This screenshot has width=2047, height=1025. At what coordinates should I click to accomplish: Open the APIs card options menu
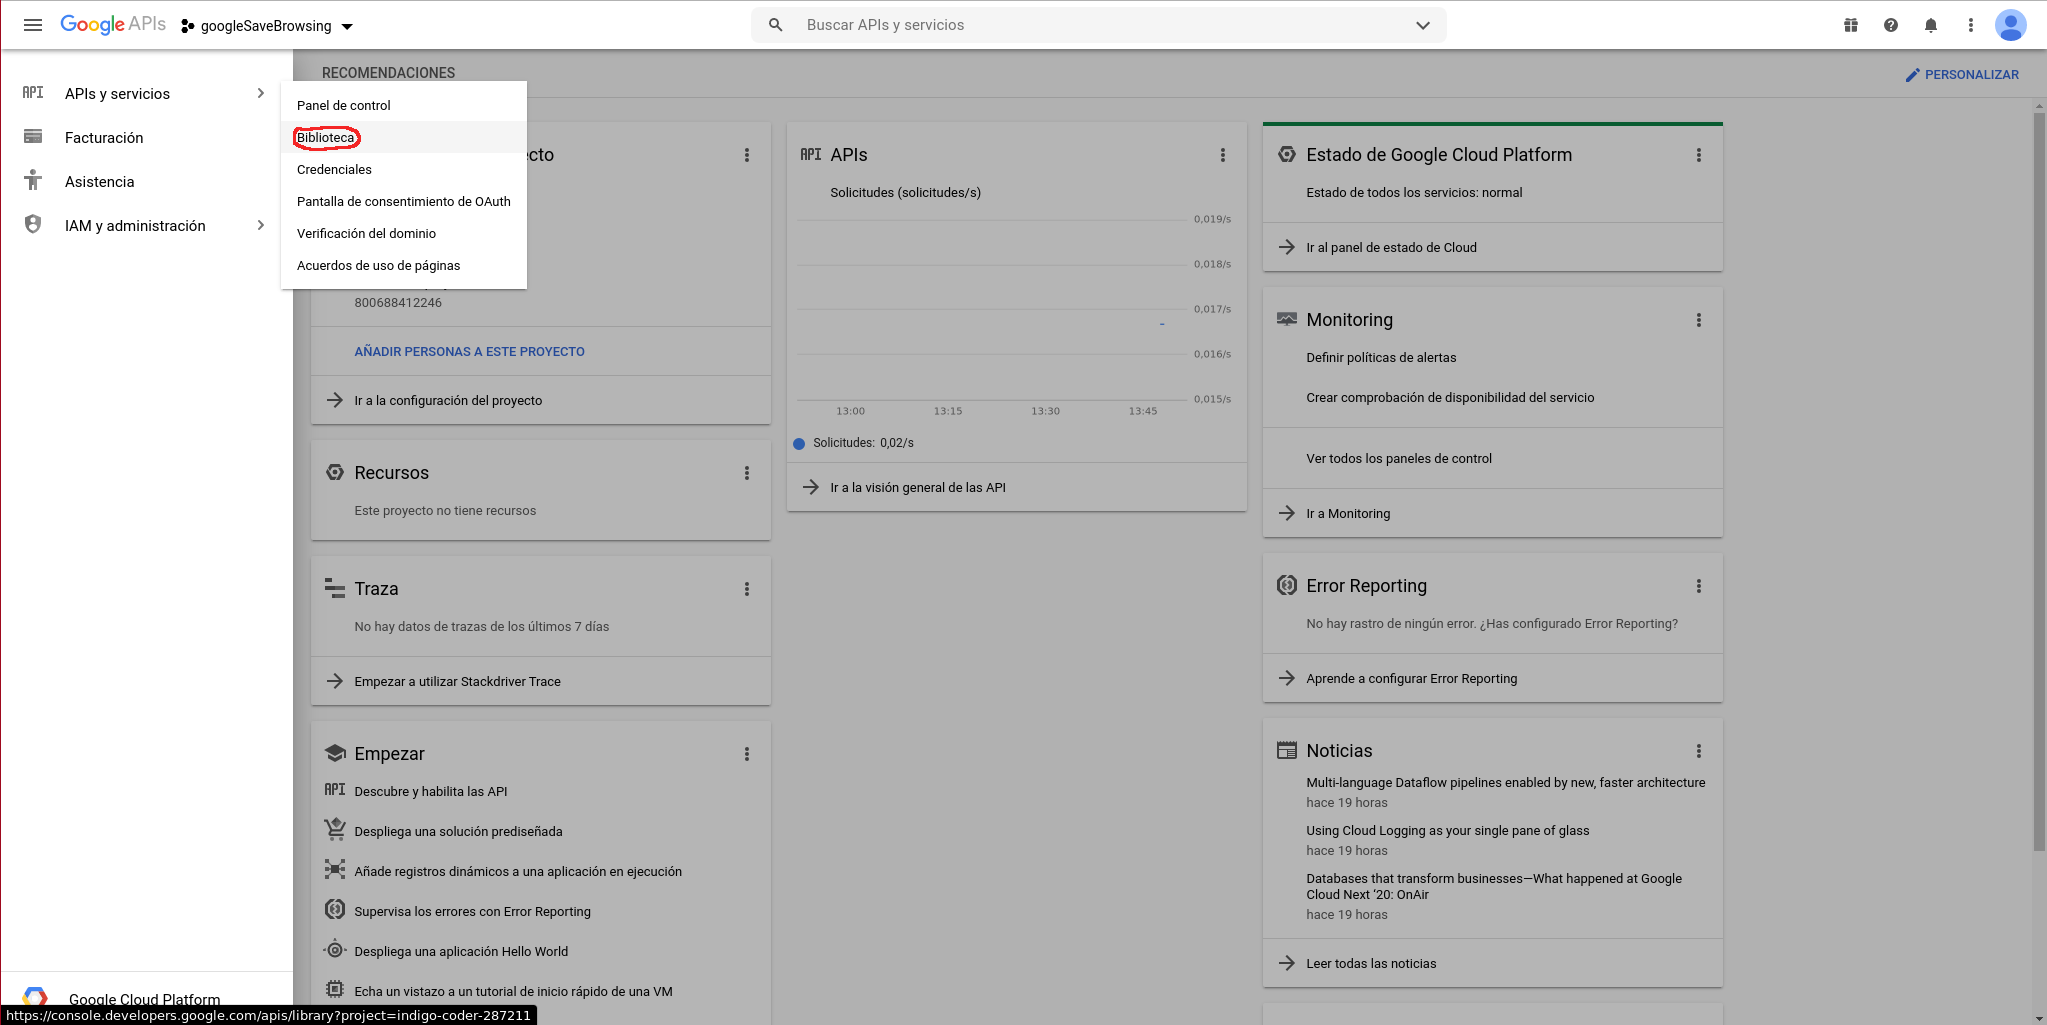1222,155
